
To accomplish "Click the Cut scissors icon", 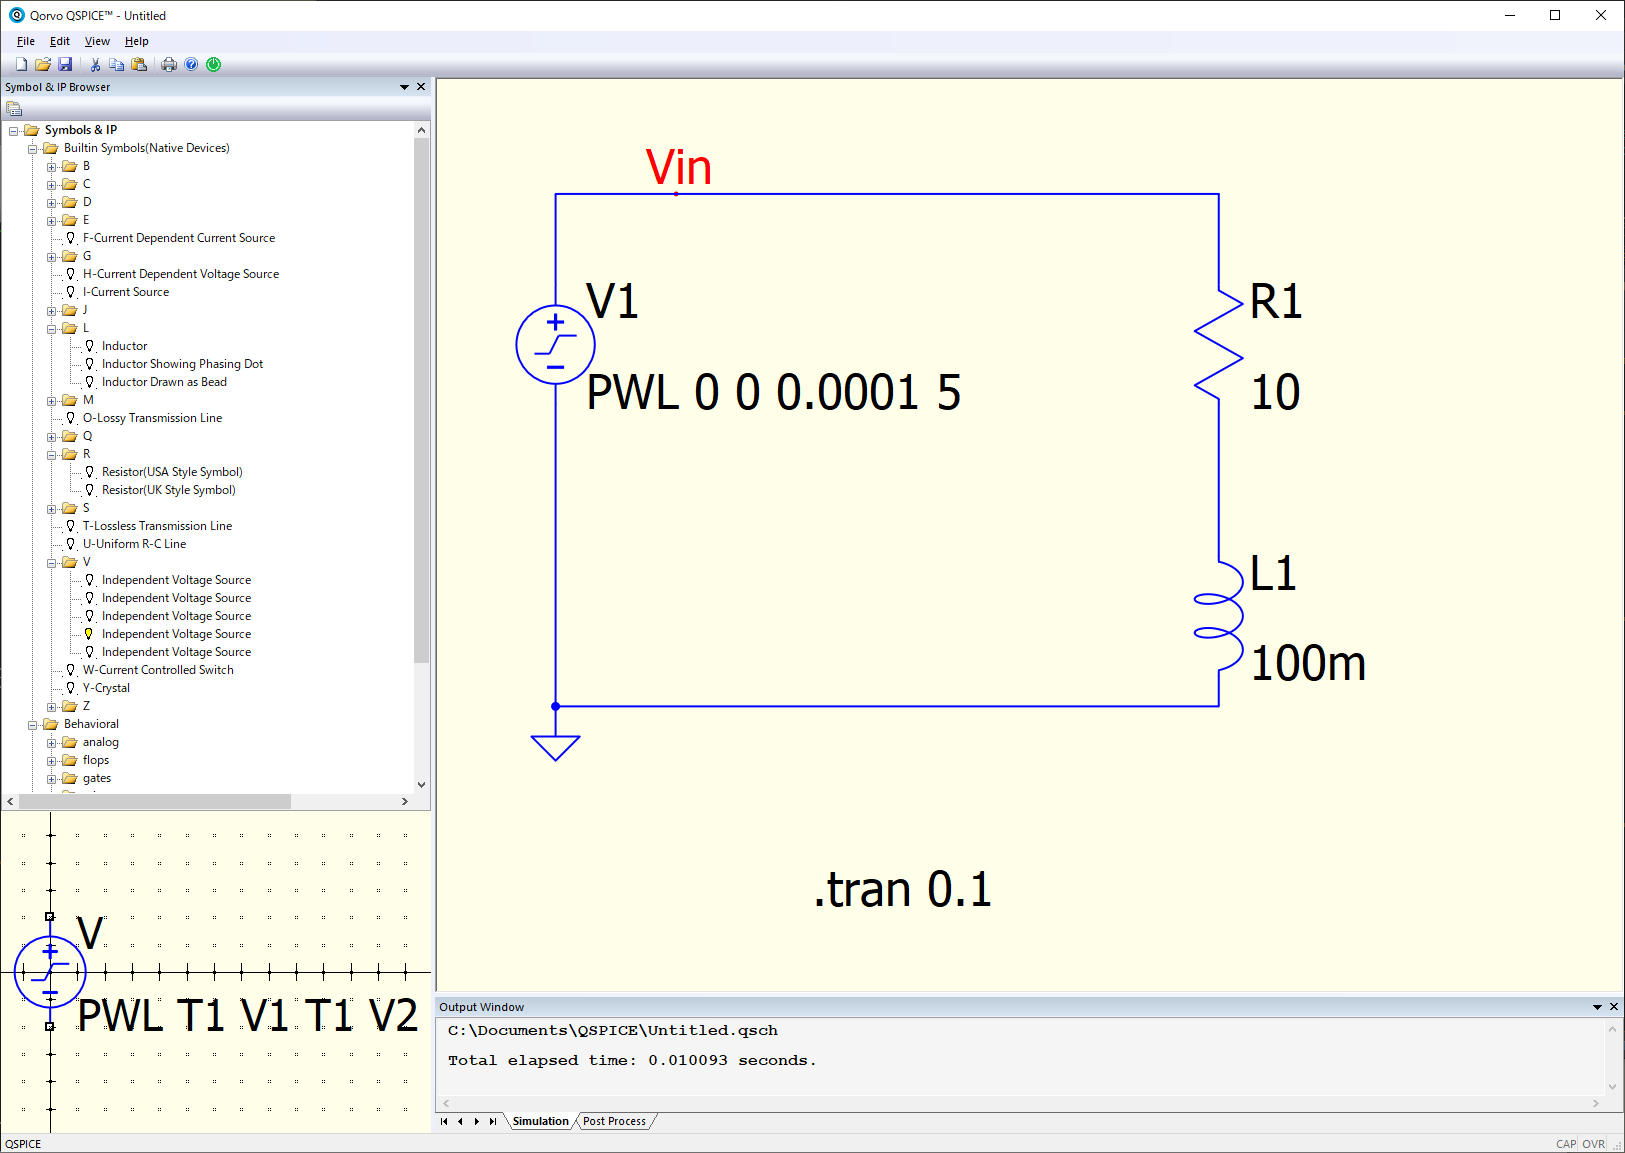I will click(x=95, y=65).
